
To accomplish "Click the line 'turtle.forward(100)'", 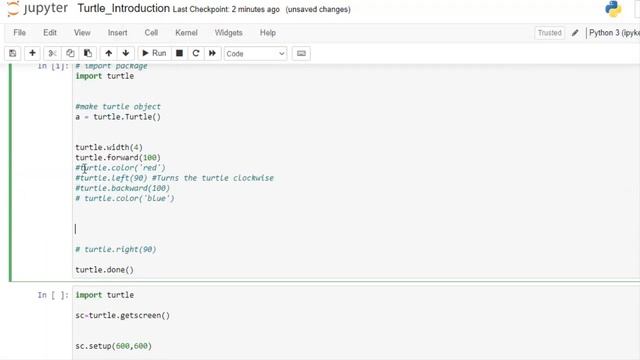I will point(118,158).
